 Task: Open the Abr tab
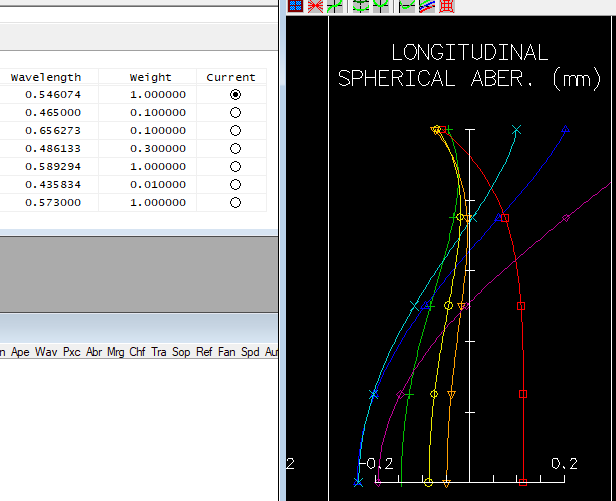point(94,352)
